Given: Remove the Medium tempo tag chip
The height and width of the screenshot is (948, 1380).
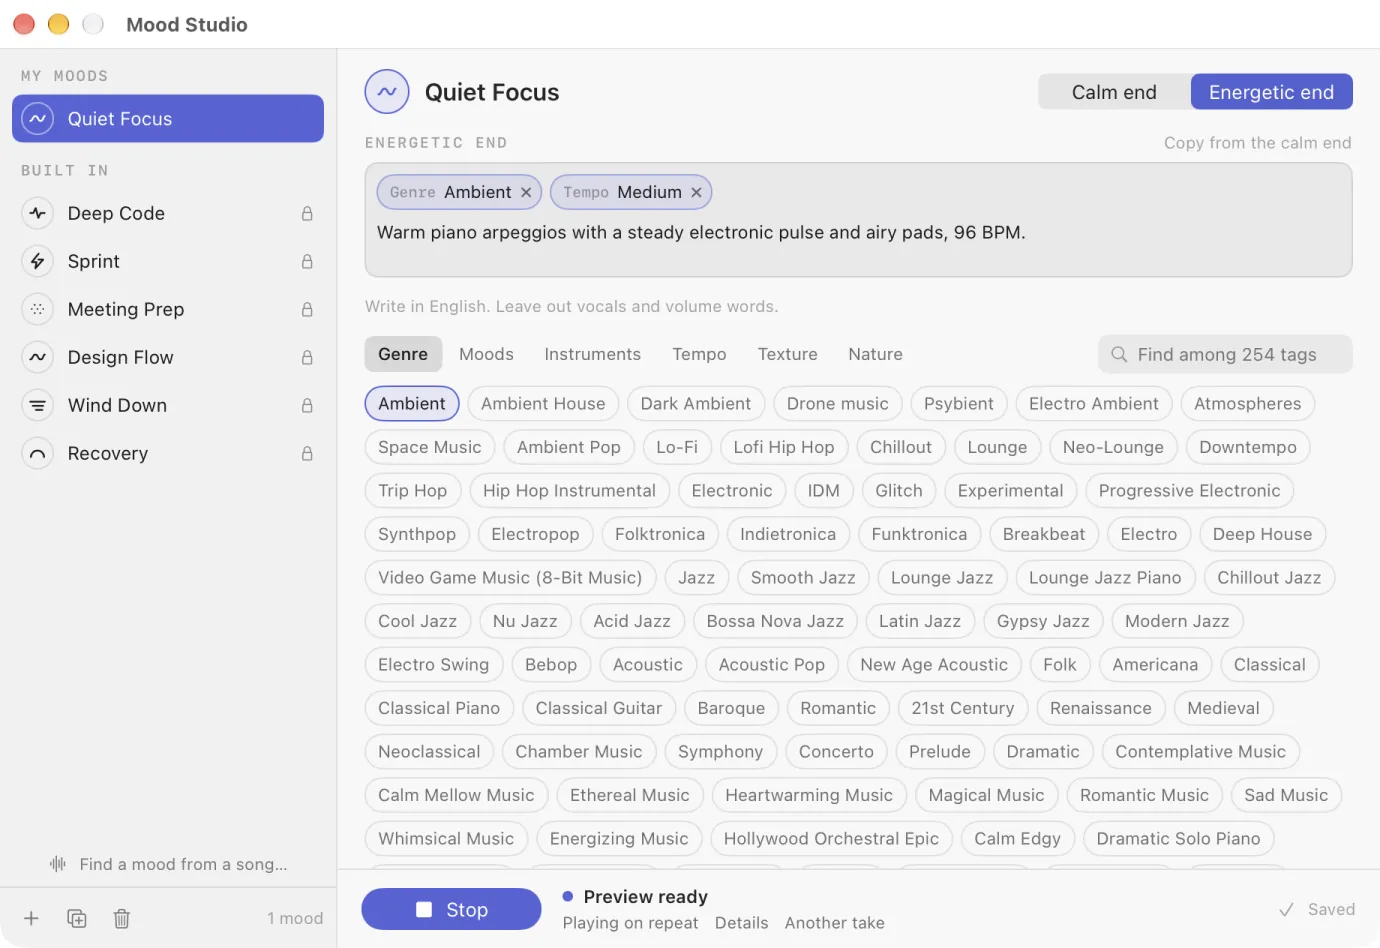Looking at the screenshot, I should click(x=696, y=192).
